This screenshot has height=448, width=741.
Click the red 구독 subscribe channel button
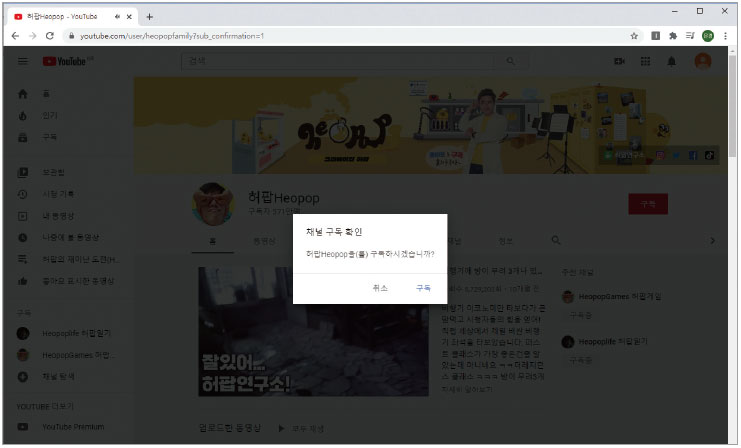(x=648, y=204)
